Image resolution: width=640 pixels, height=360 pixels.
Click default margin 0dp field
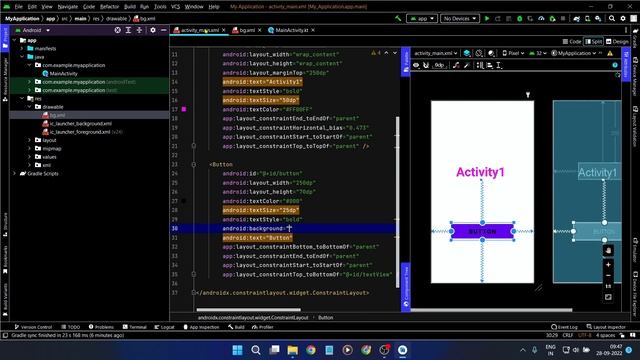440,65
